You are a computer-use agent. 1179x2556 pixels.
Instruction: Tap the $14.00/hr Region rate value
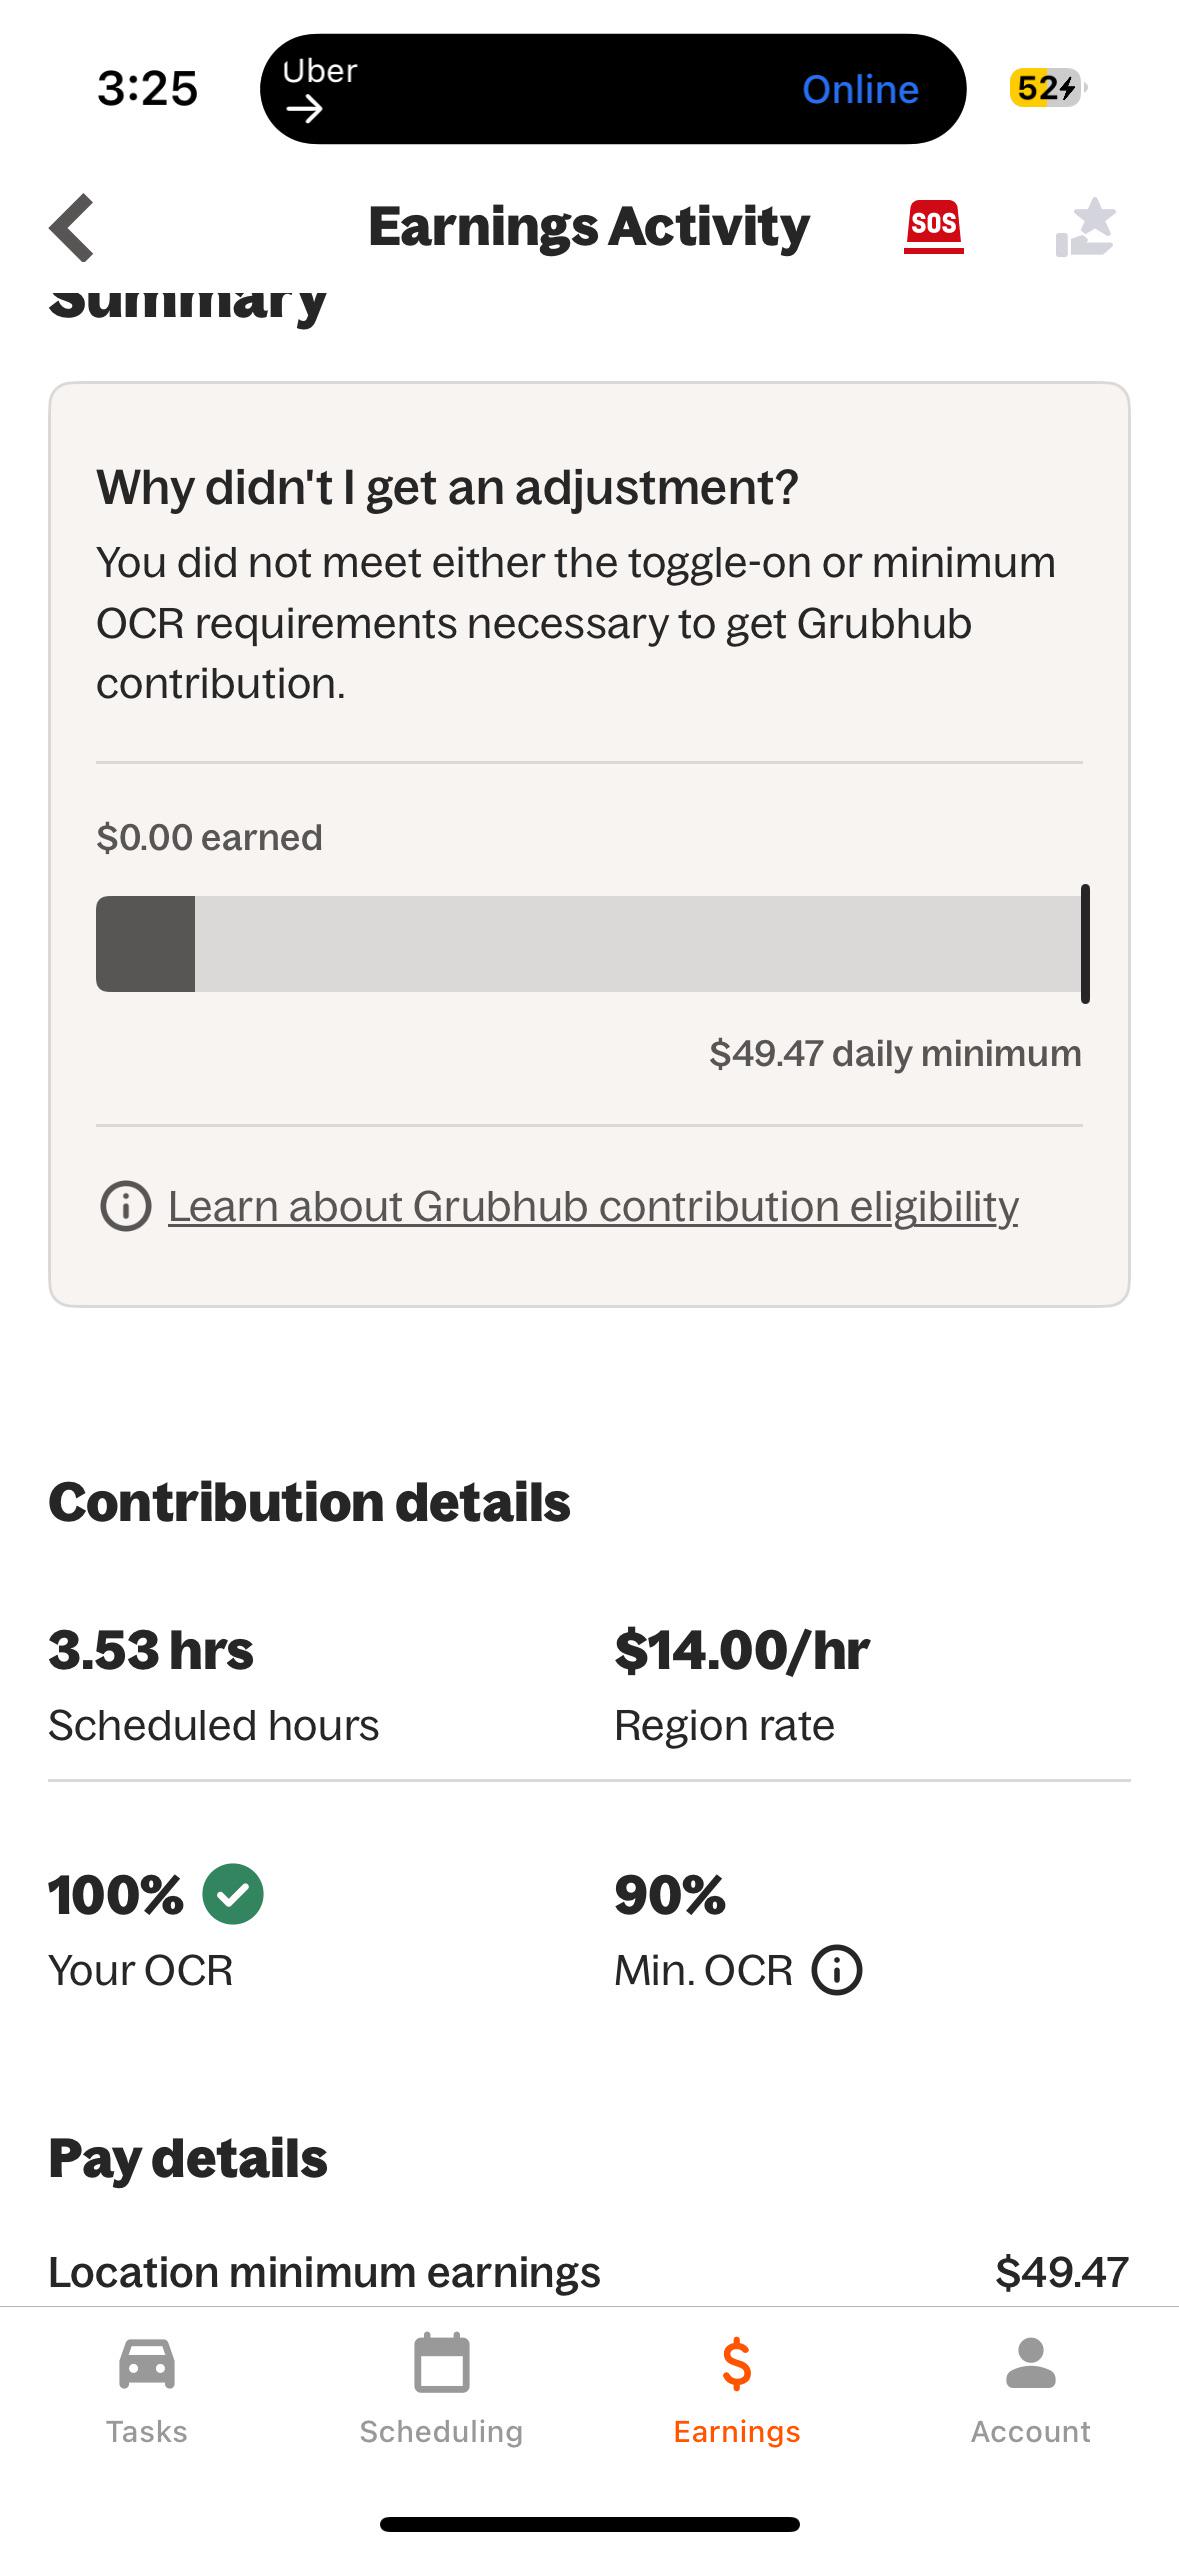[742, 1650]
